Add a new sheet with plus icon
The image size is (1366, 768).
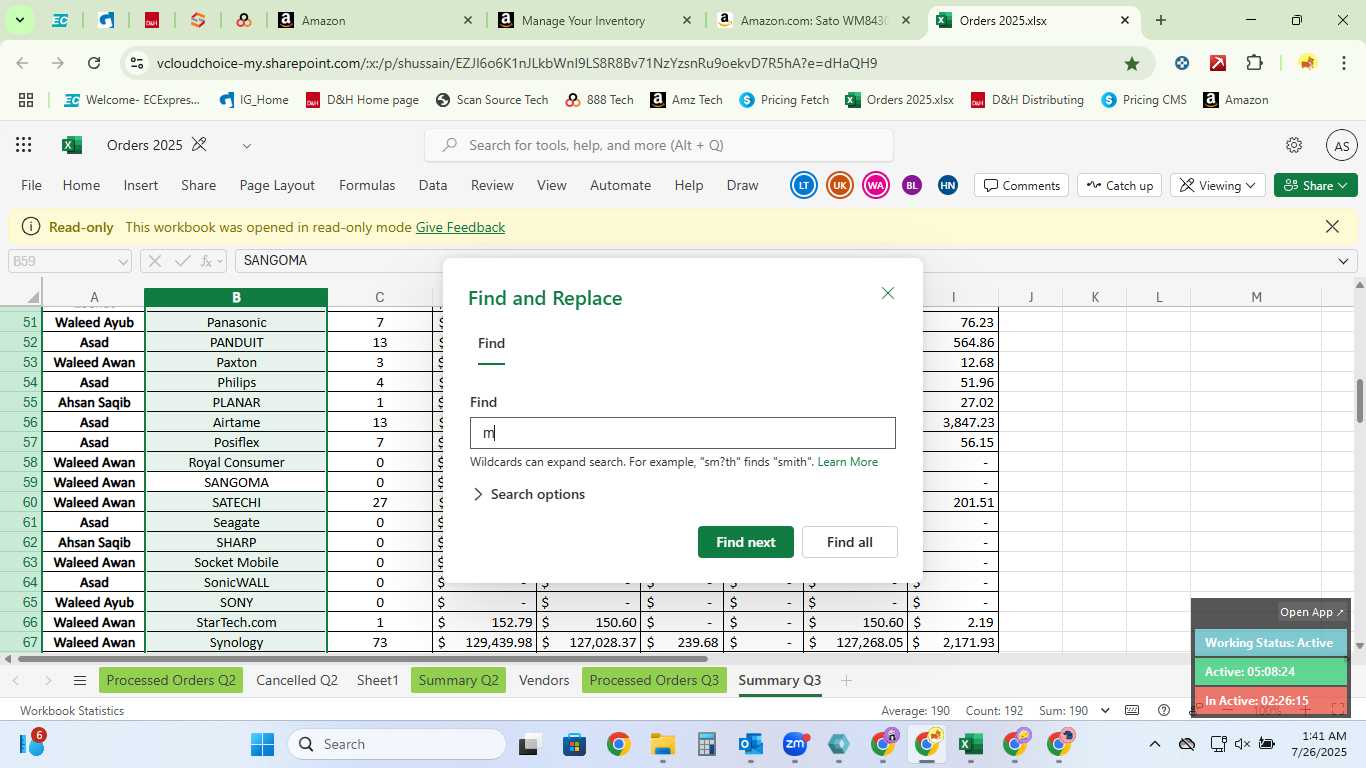click(x=846, y=681)
